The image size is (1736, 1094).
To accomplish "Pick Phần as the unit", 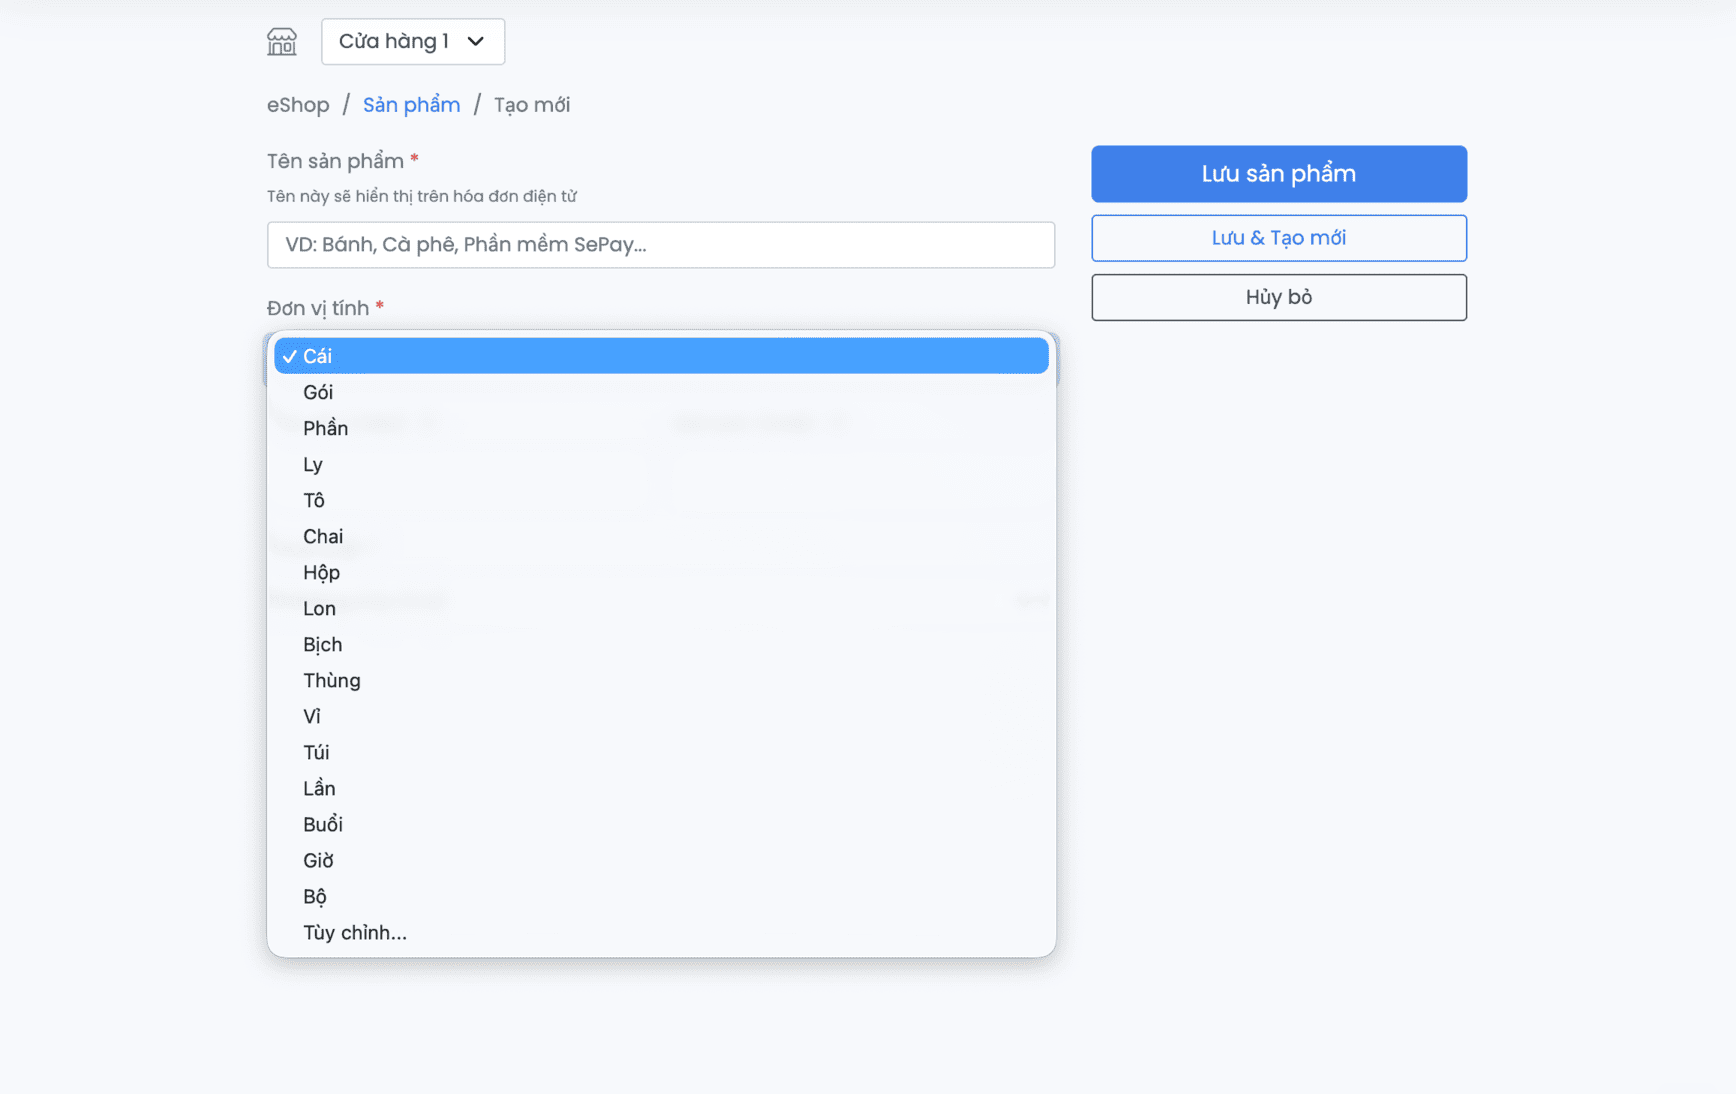I will coord(325,428).
